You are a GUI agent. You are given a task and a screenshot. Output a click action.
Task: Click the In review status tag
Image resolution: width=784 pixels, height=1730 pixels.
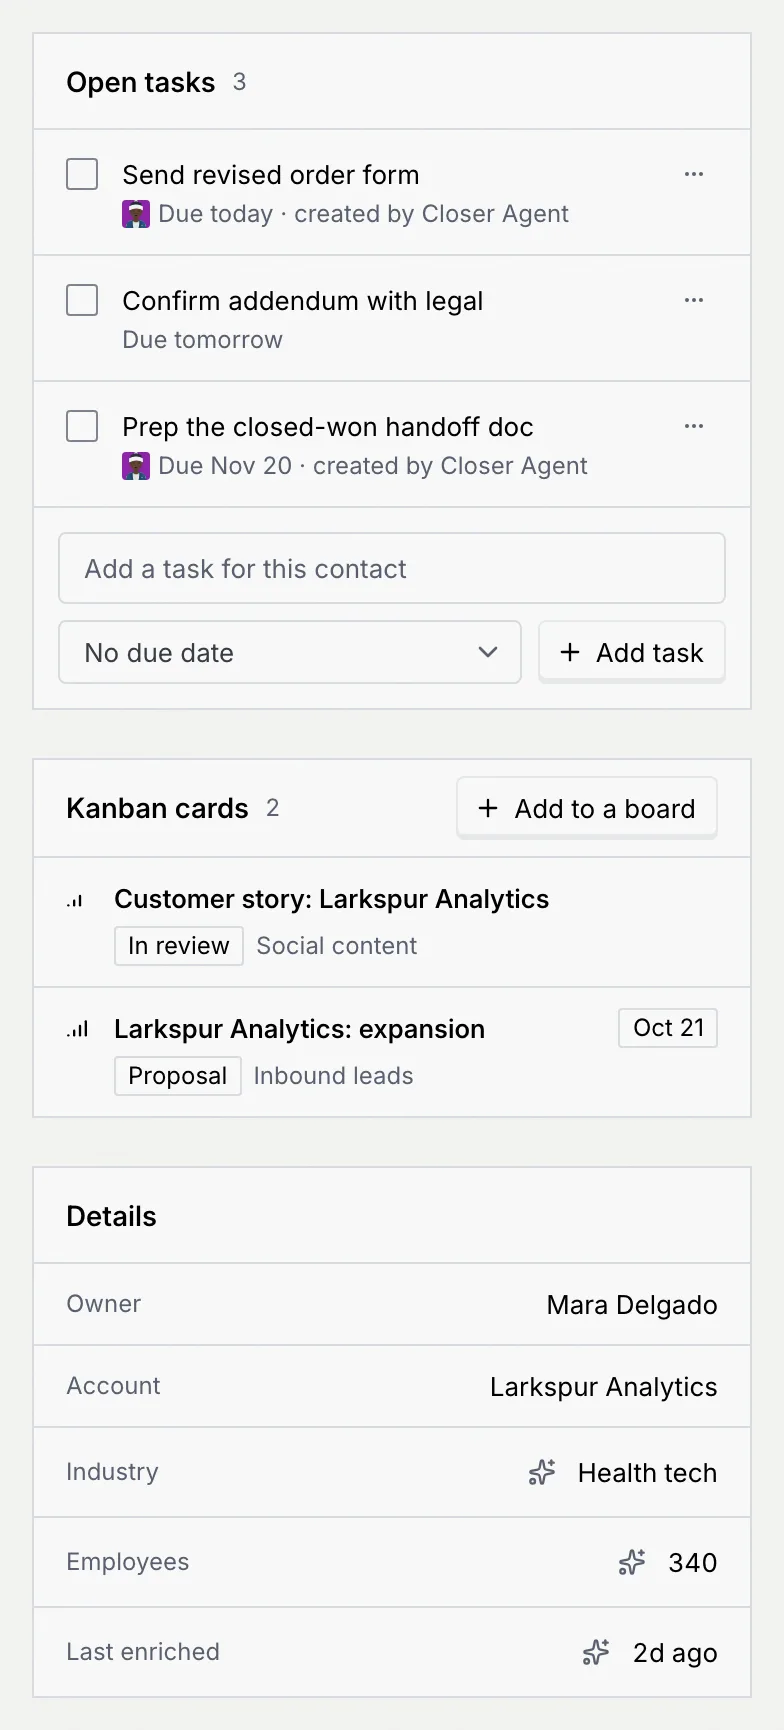[x=179, y=946]
